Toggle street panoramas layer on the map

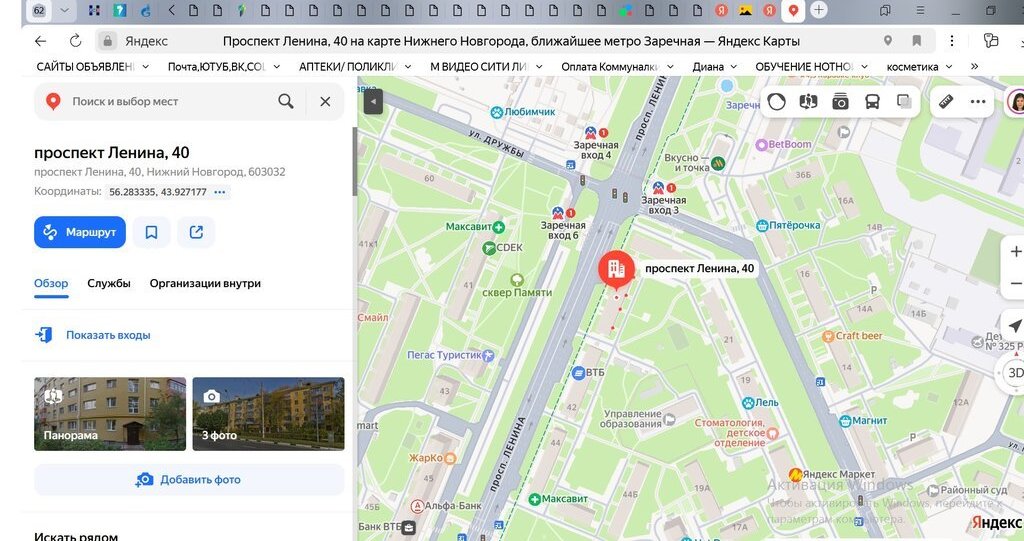(809, 102)
